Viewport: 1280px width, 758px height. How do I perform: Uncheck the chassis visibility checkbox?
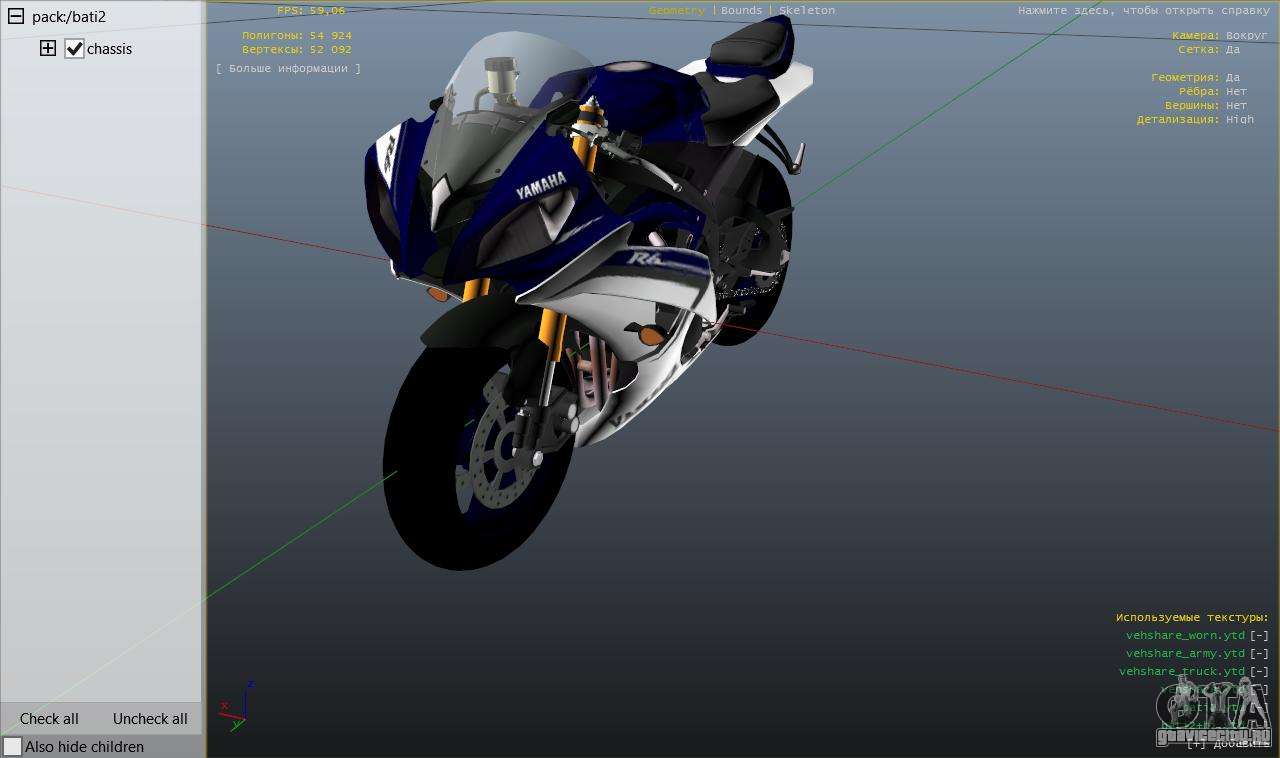pyautogui.click(x=74, y=48)
